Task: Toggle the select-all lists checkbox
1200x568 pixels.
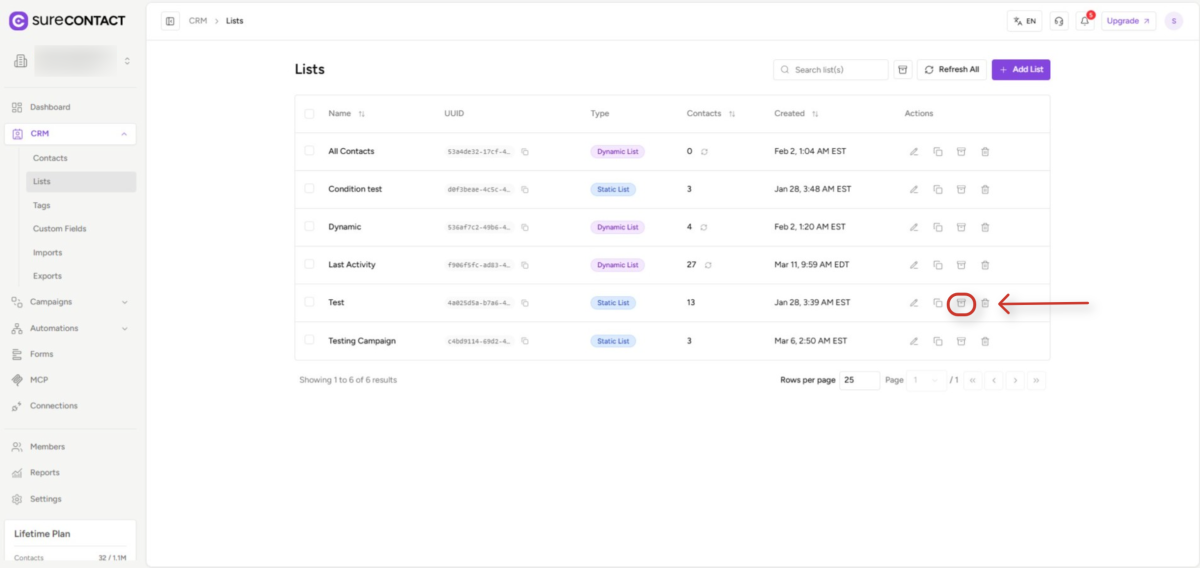Action: point(309,114)
